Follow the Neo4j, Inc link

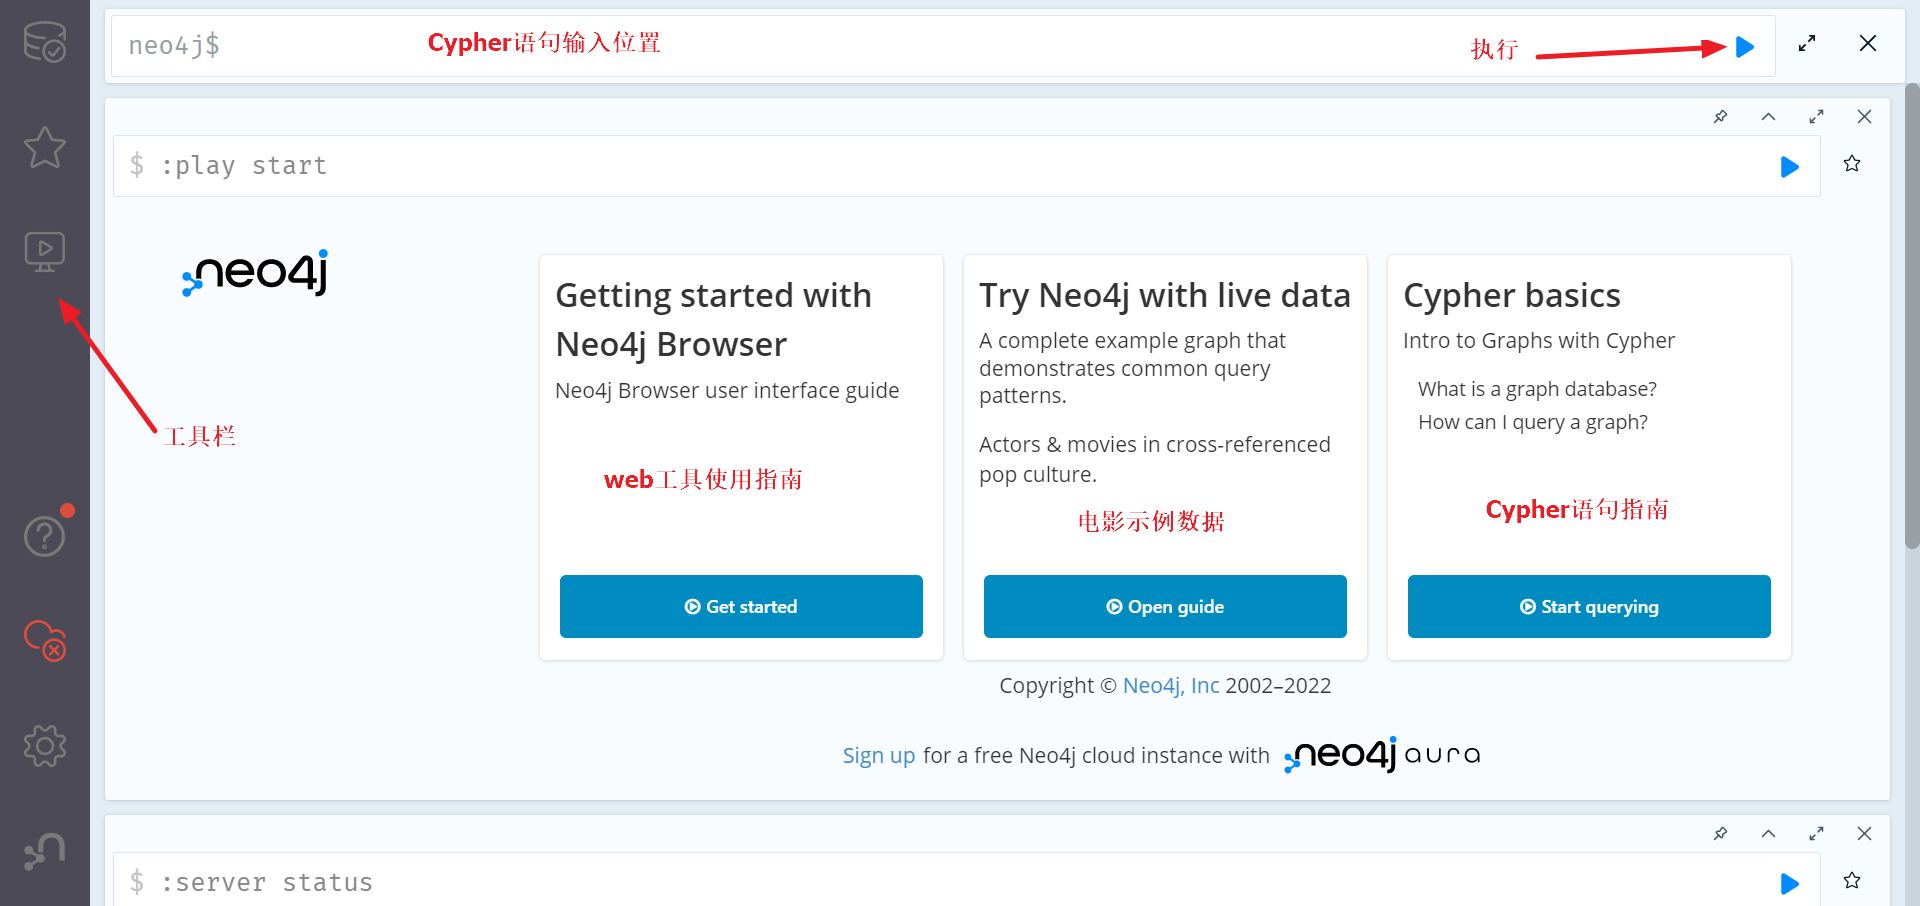(1171, 685)
